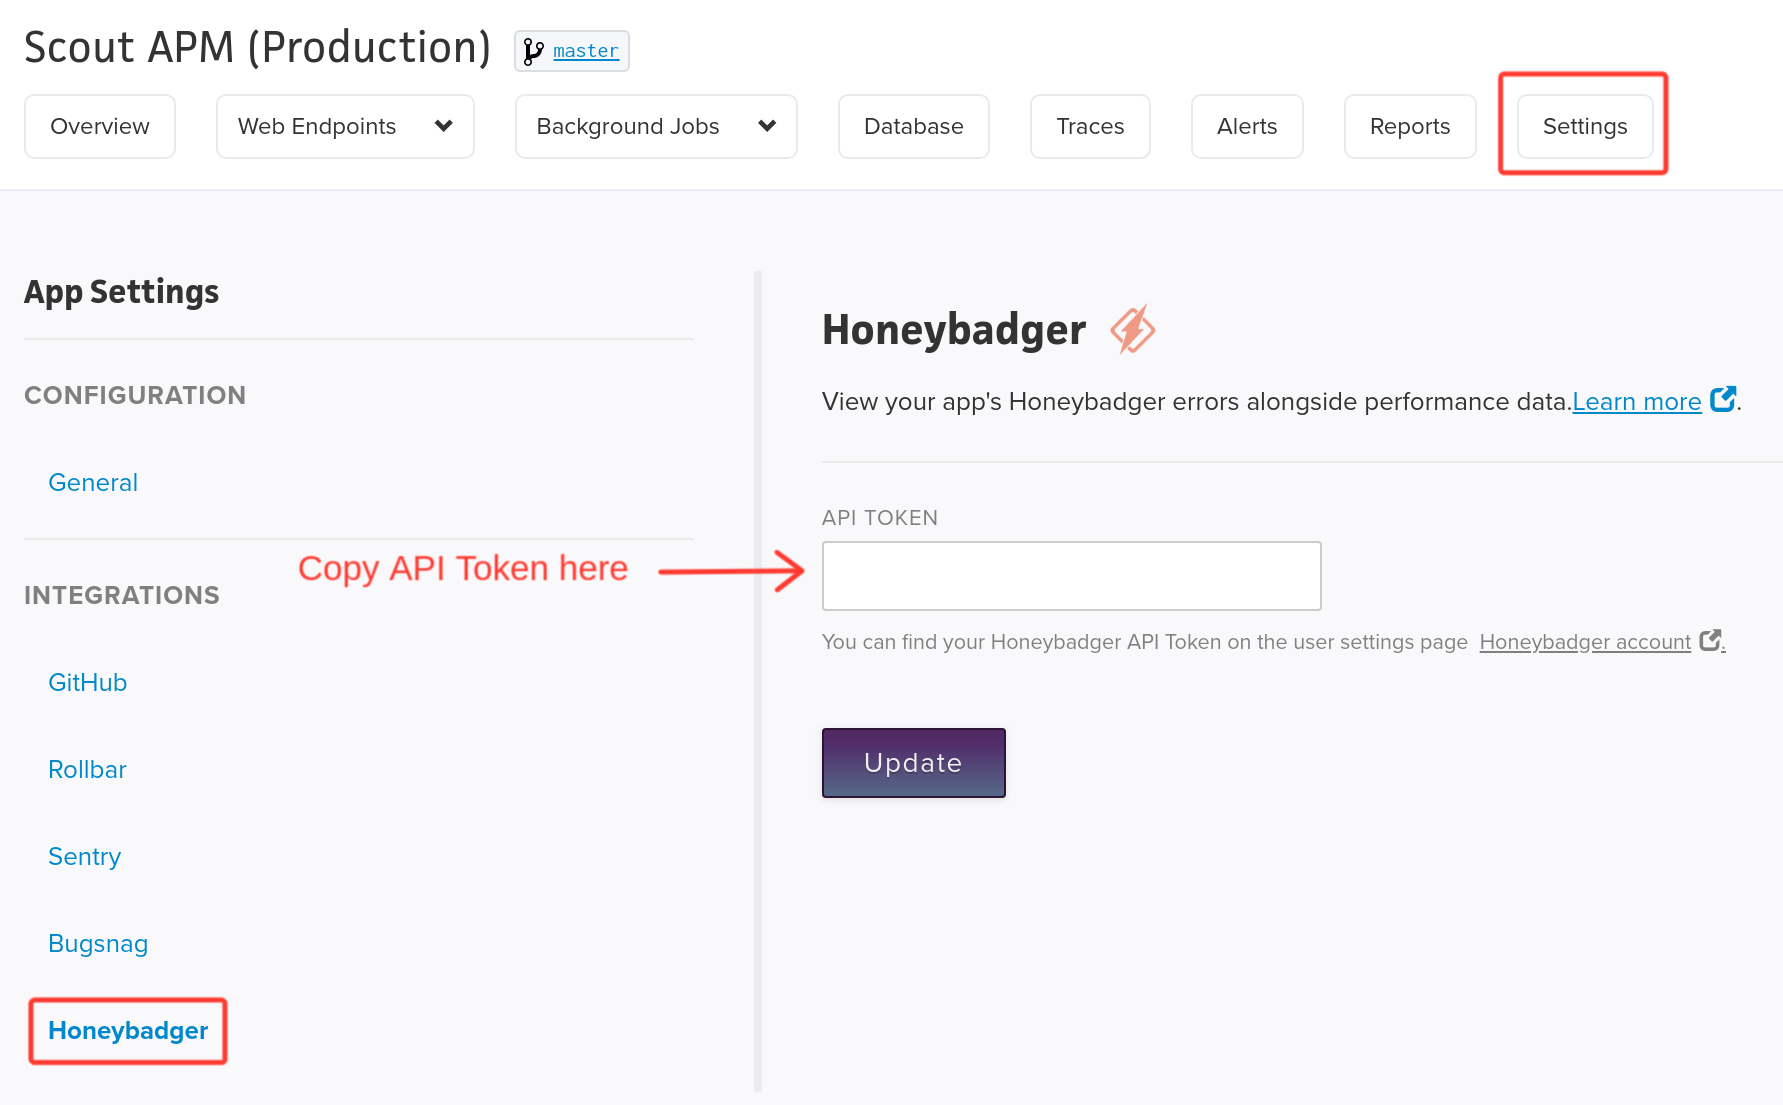Open the GitHub integration settings
Viewport: 1783px width, 1105px height.
pos(88,682)
